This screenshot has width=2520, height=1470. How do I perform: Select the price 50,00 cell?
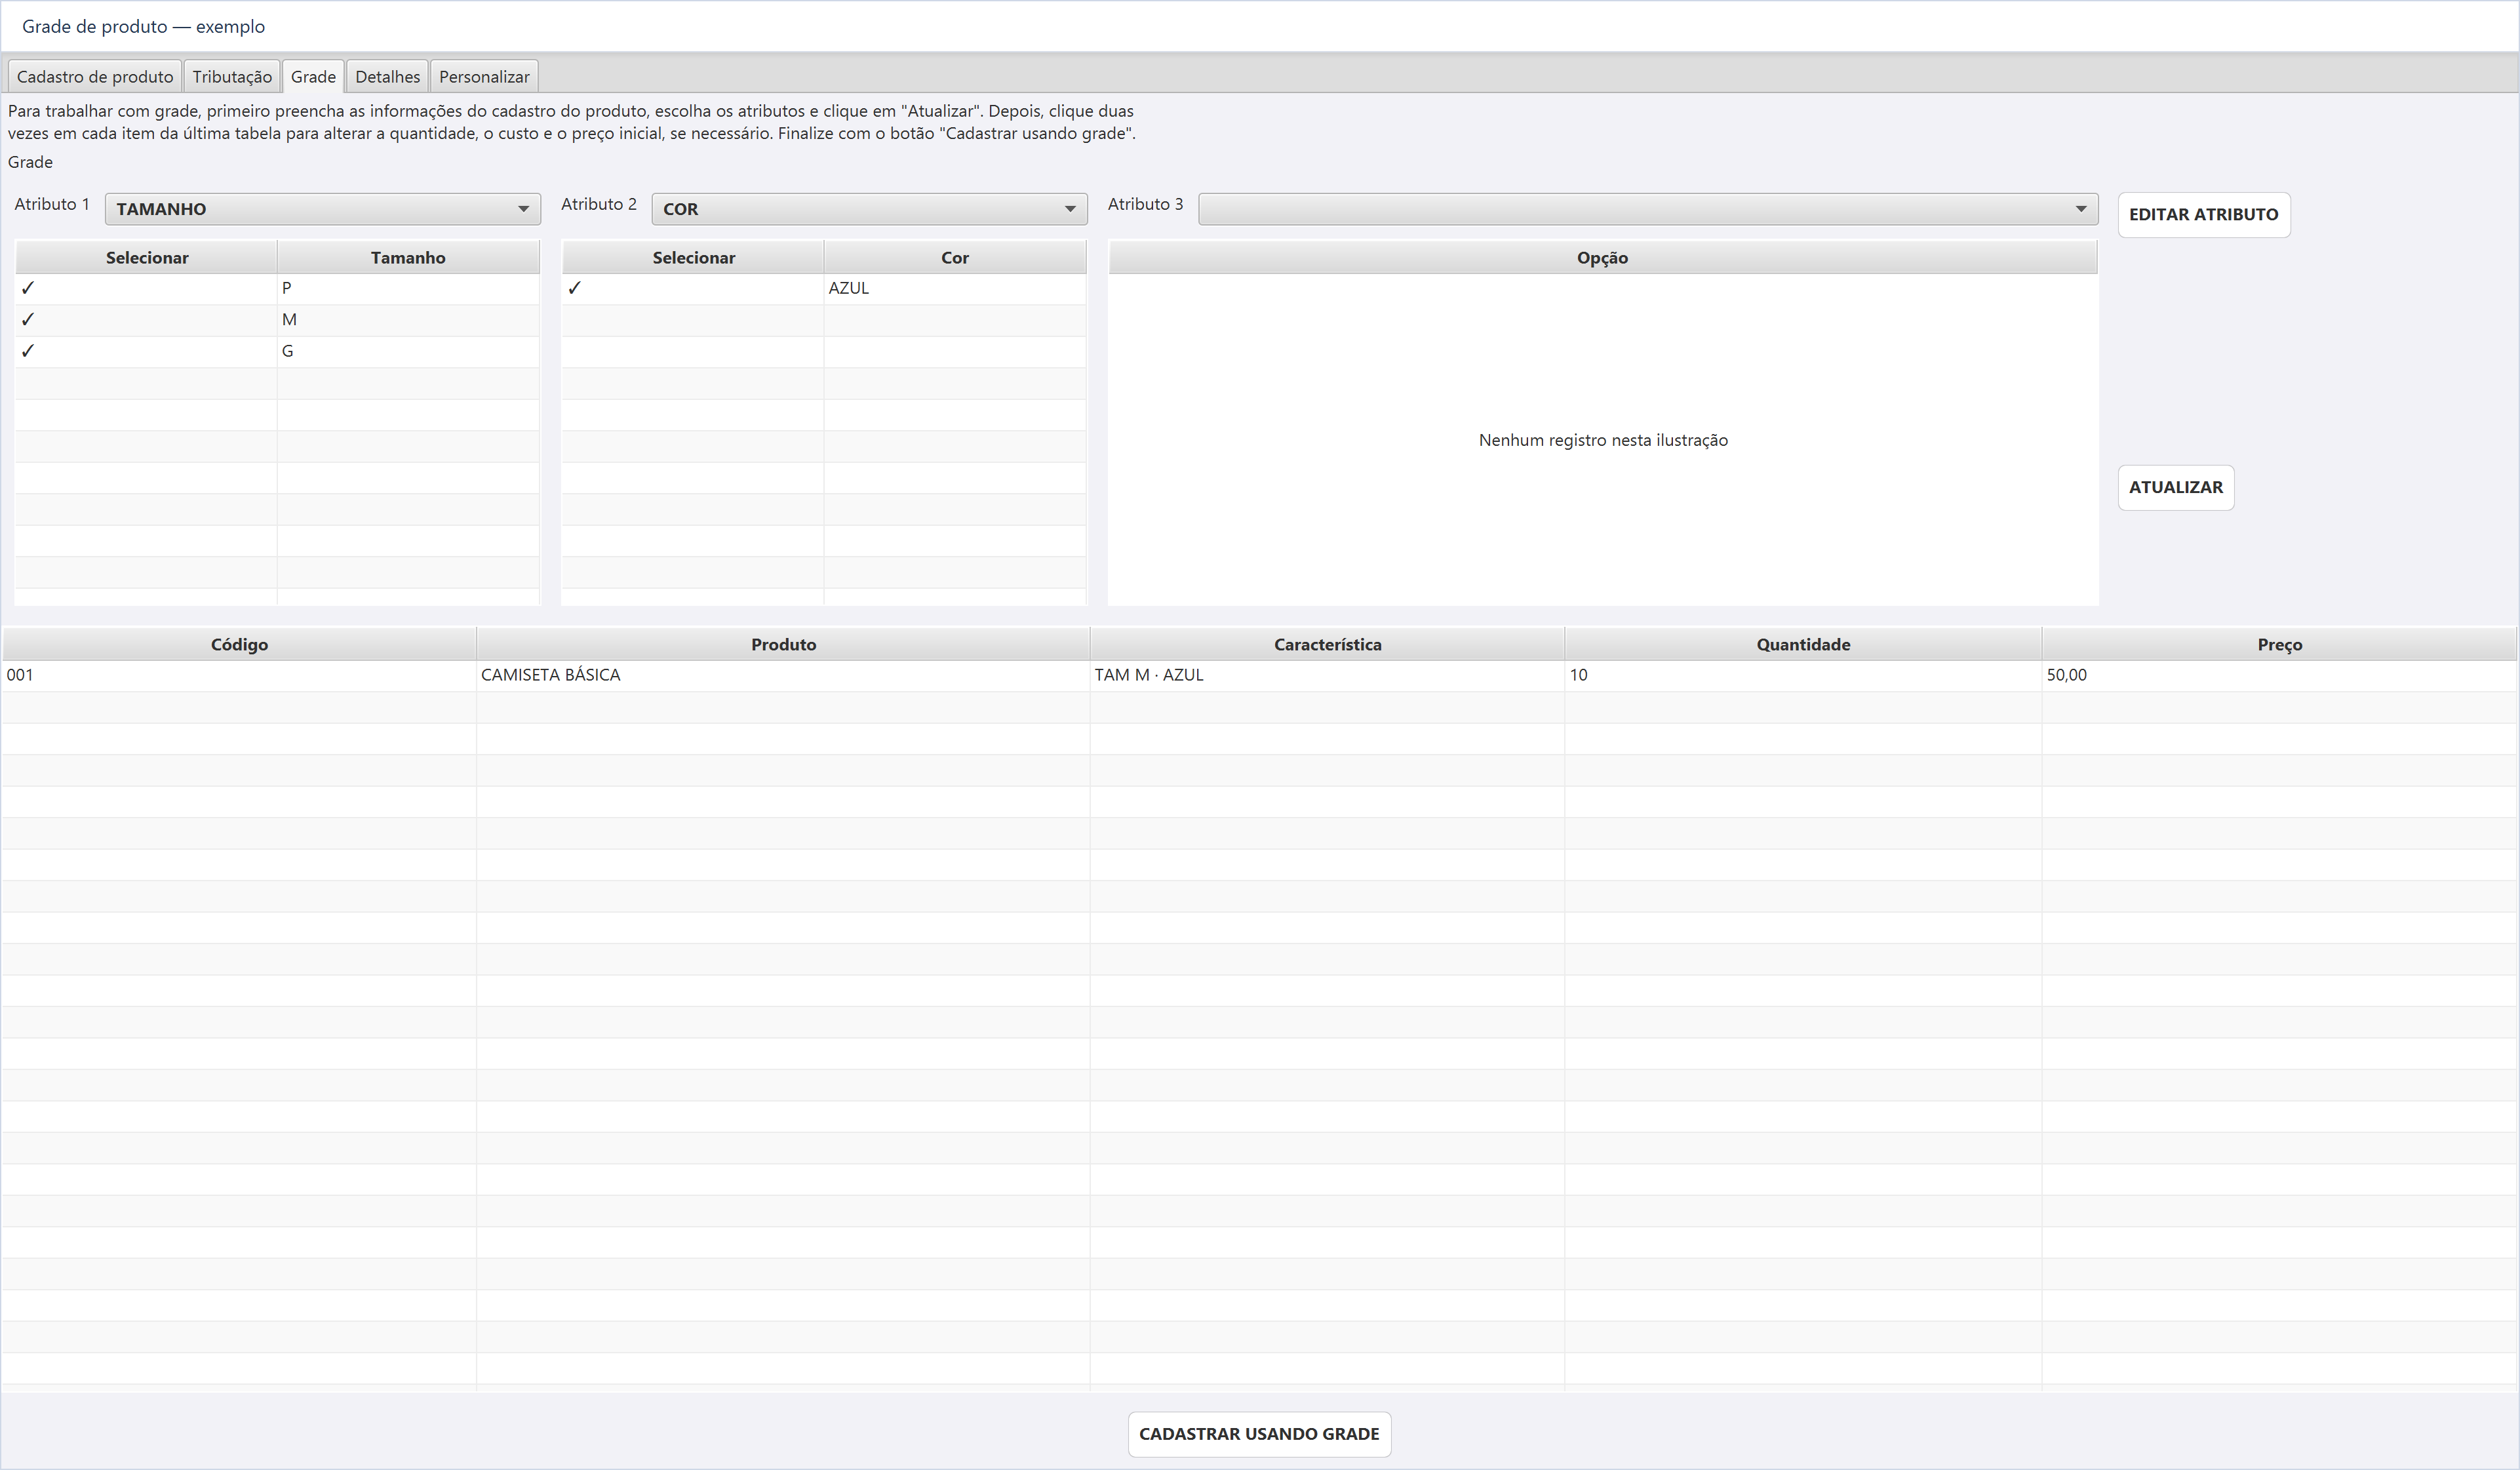click(2279, 675)
